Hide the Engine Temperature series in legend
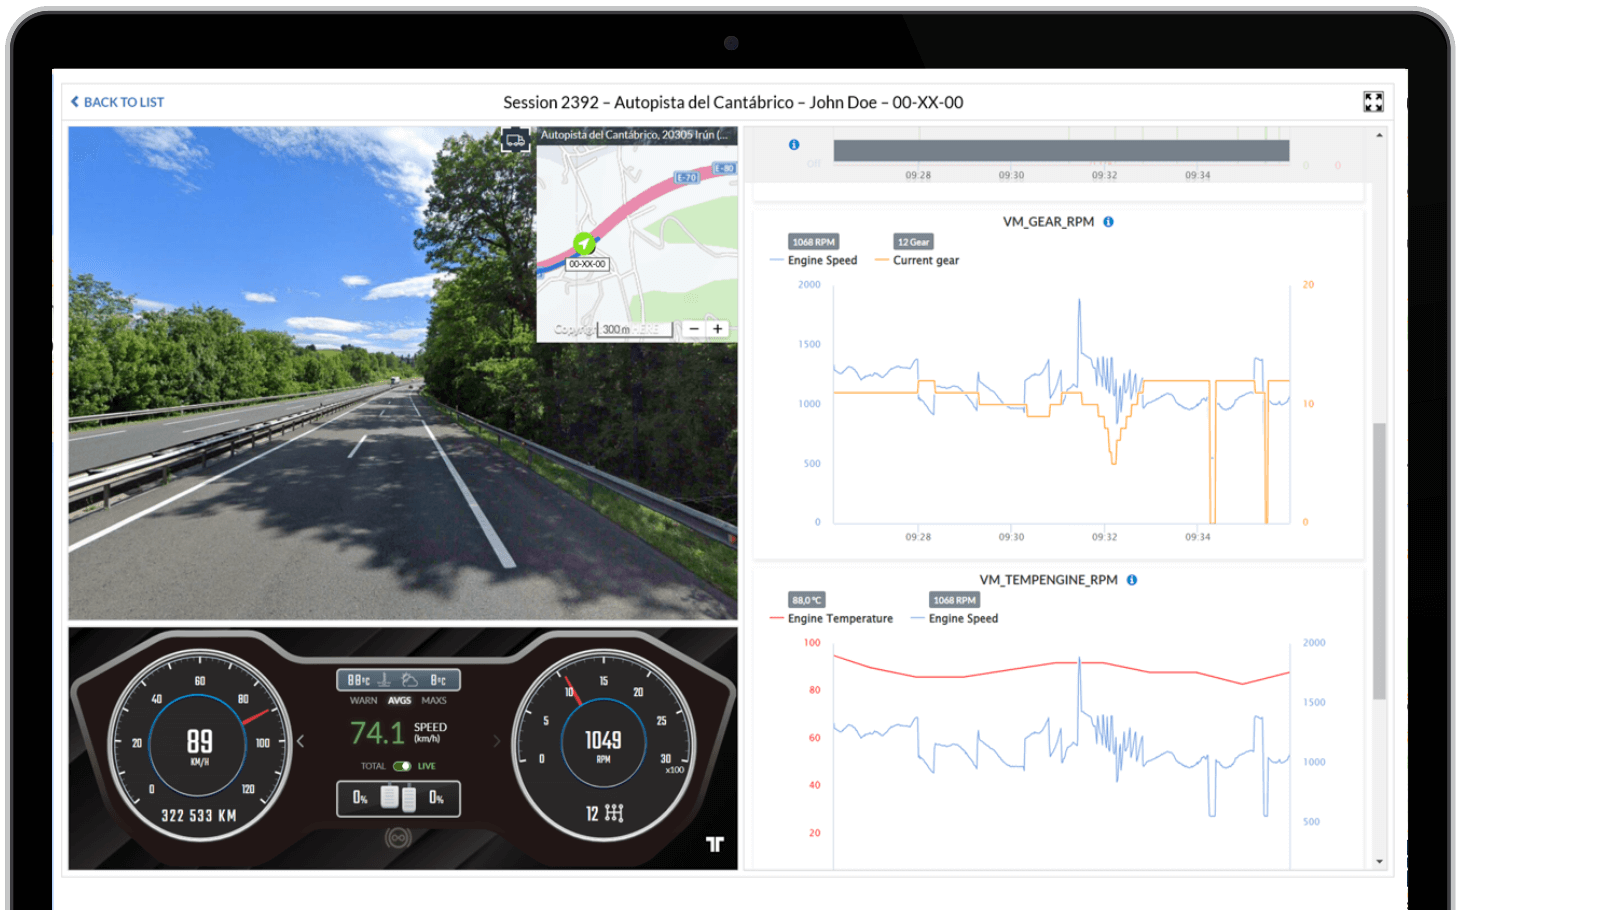This screenshot has height=910, width=1612. point(839,619)
